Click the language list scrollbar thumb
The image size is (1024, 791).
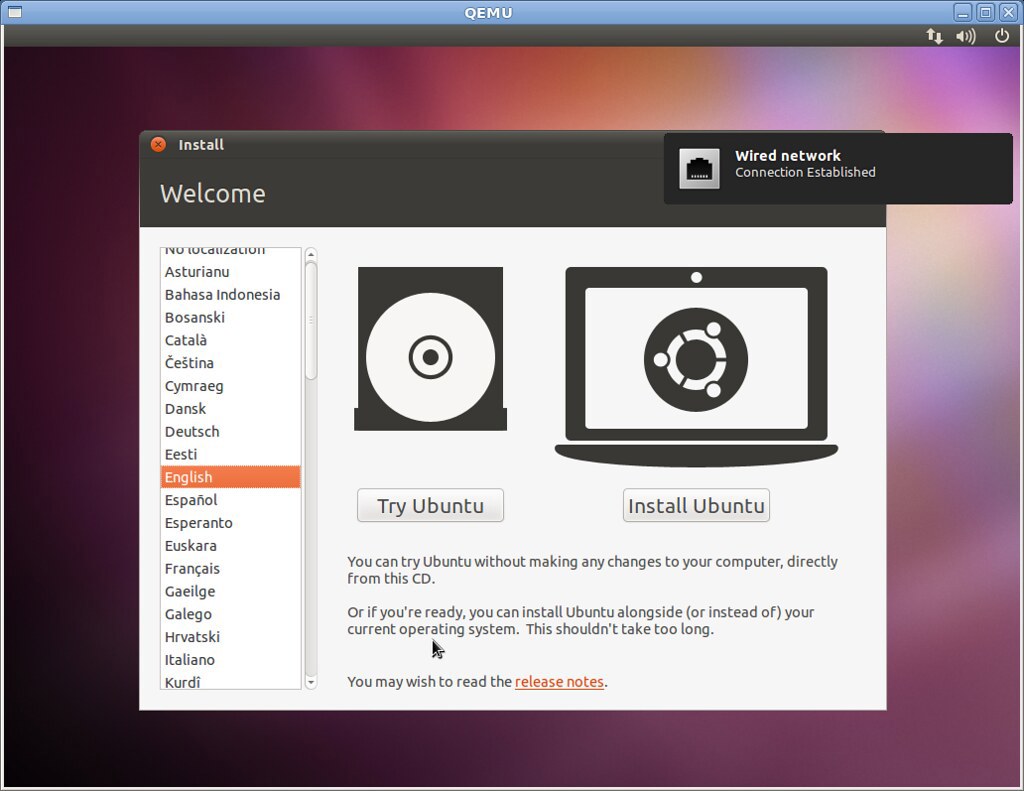coord(311,320)
